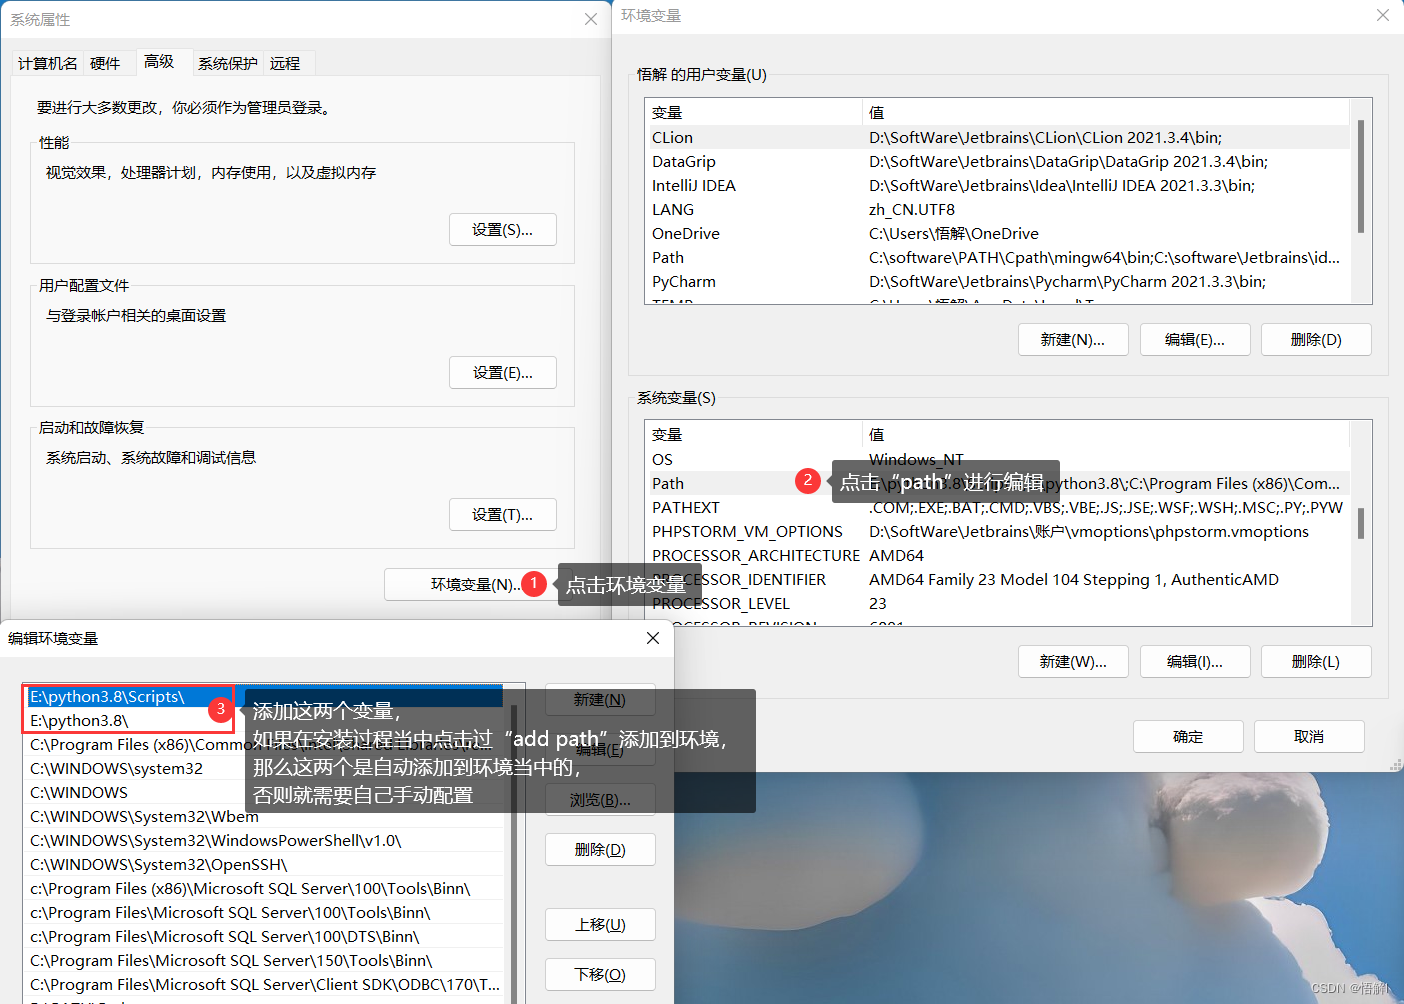Click 删除(D) in 编辑环境变量 dialog
Viewport: 1404px width, 1004px height.
coord(600,850)
